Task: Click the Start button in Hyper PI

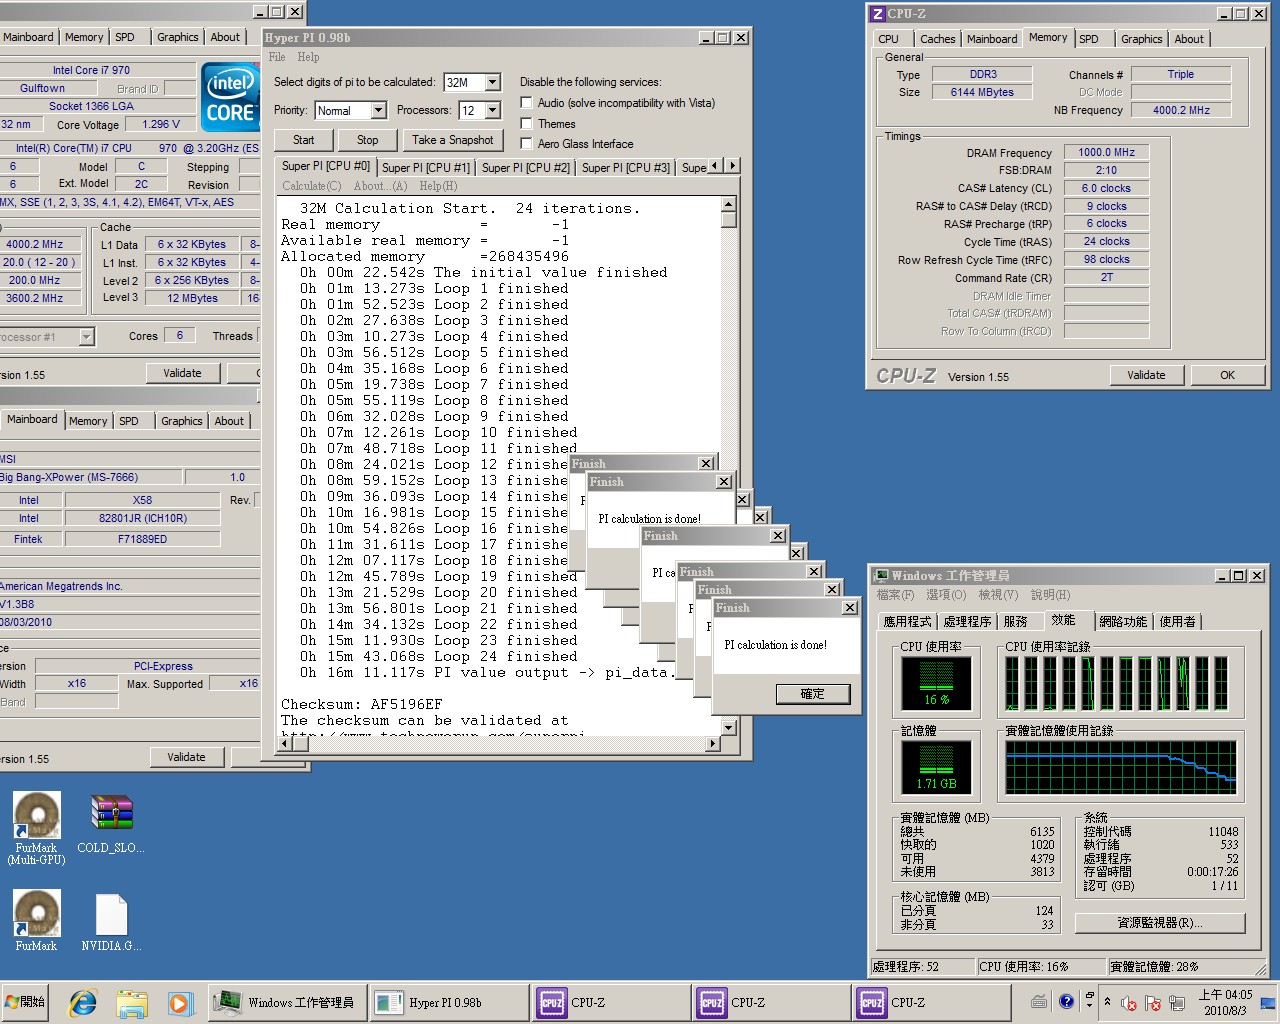Action: click(x=303, y=140)
